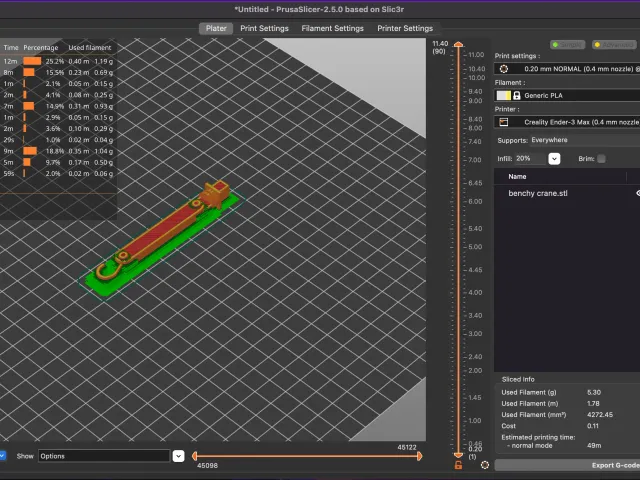The width and height of the screenshot is (640, 480).
Task: Open the Printer Settings tab
Action: click(405, 28)
